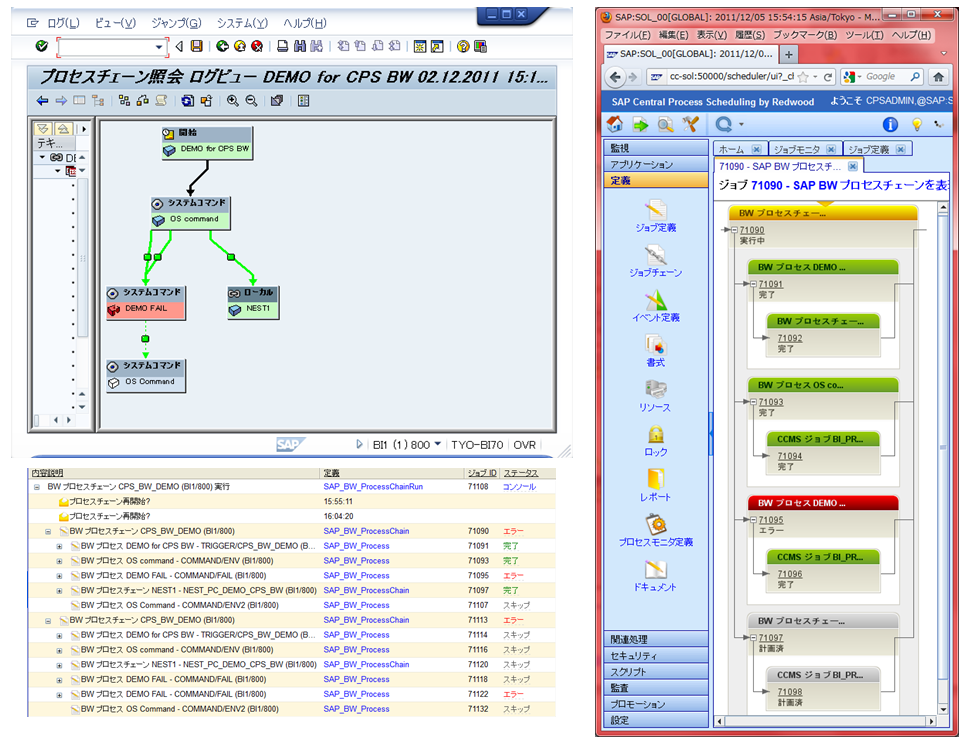Open the 監視 section in the CPS sidebar

pos(656,148)
